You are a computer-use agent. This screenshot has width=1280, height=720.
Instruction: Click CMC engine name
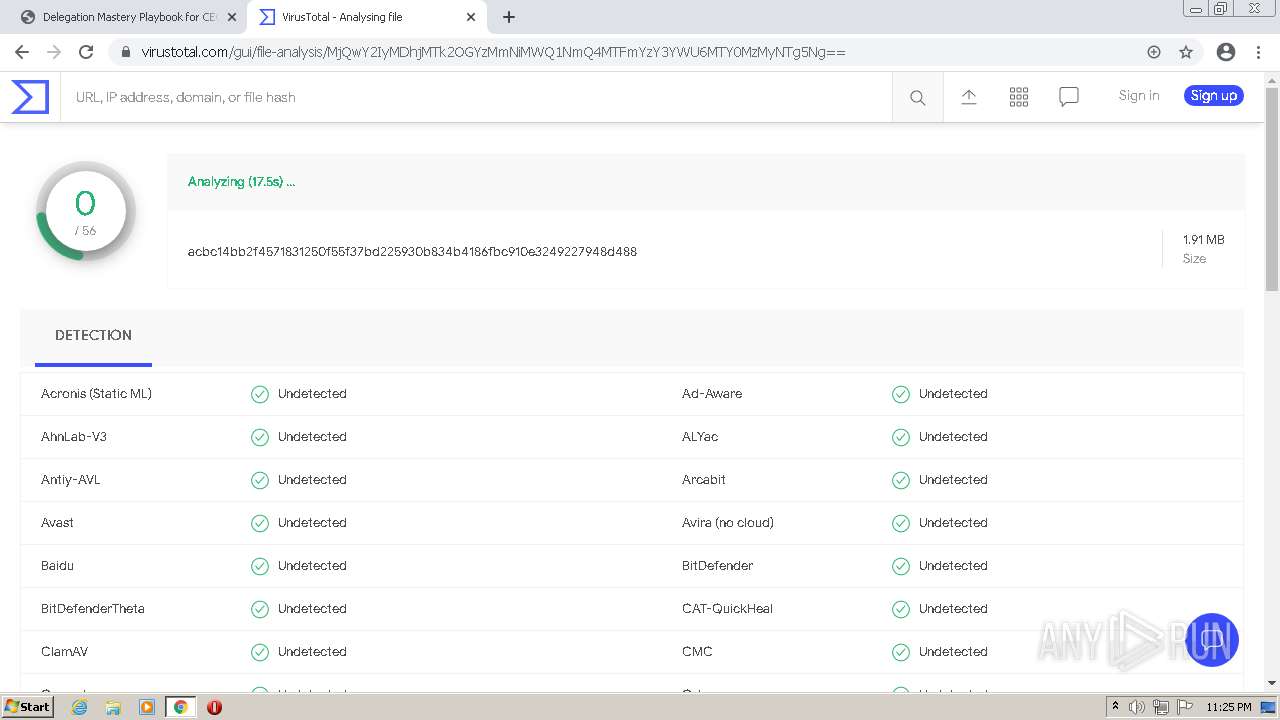click(697, 652)
